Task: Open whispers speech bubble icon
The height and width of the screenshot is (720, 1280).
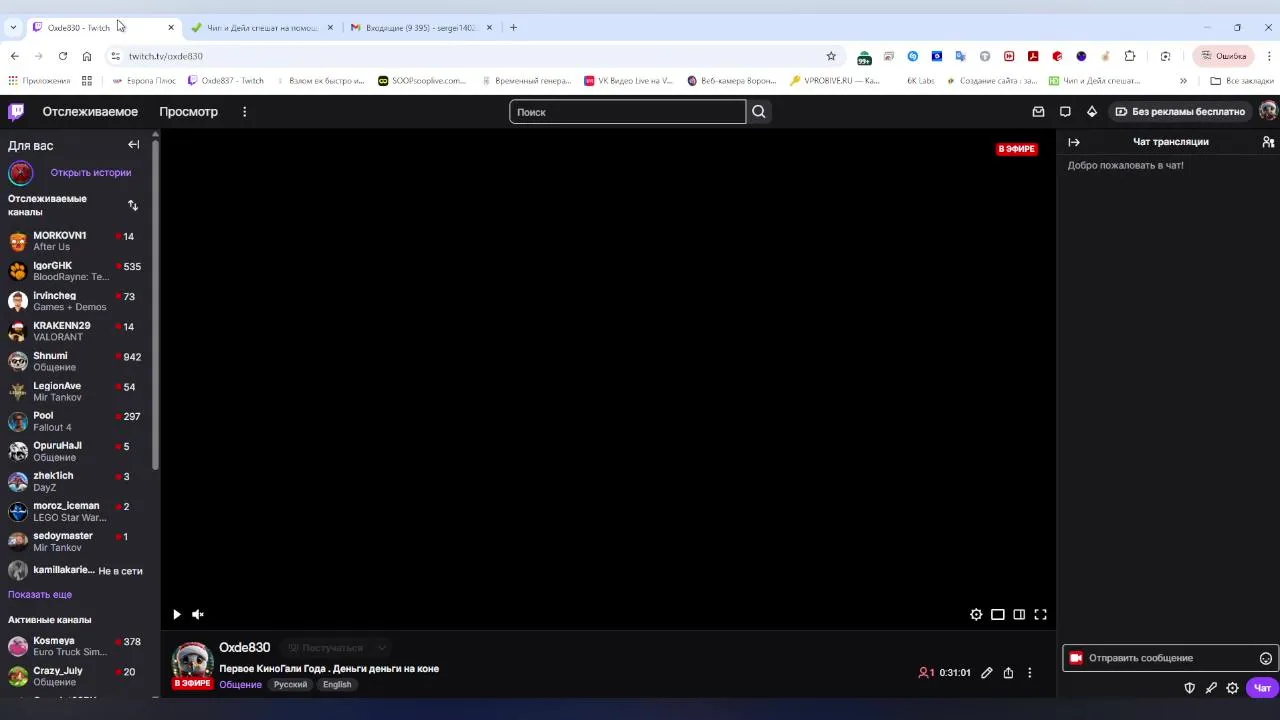Action: tap(1065, 112)
